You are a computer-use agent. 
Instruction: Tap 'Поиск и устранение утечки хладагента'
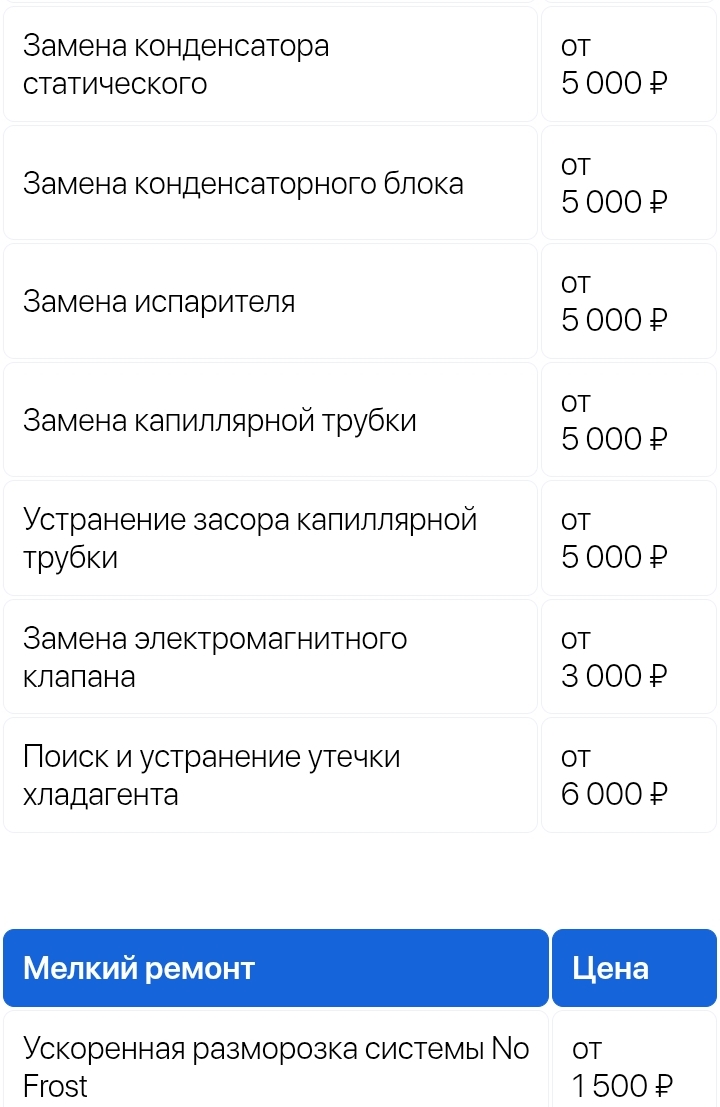[x=270, y=776]
